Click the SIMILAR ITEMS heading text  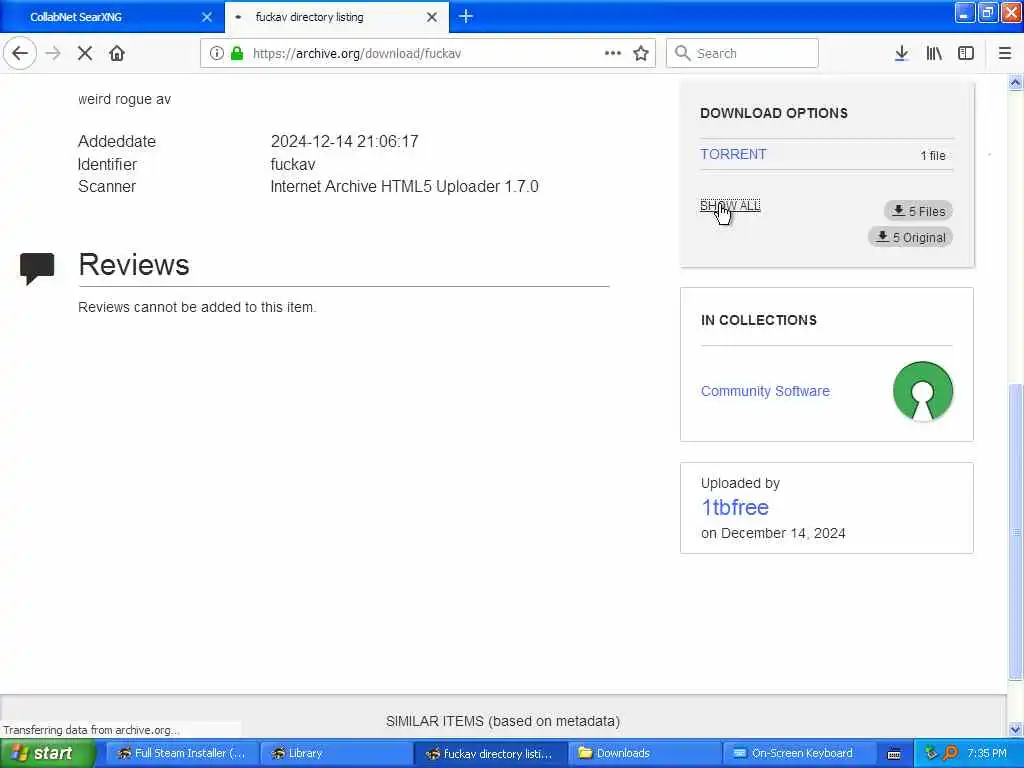(x=502, y=721)
